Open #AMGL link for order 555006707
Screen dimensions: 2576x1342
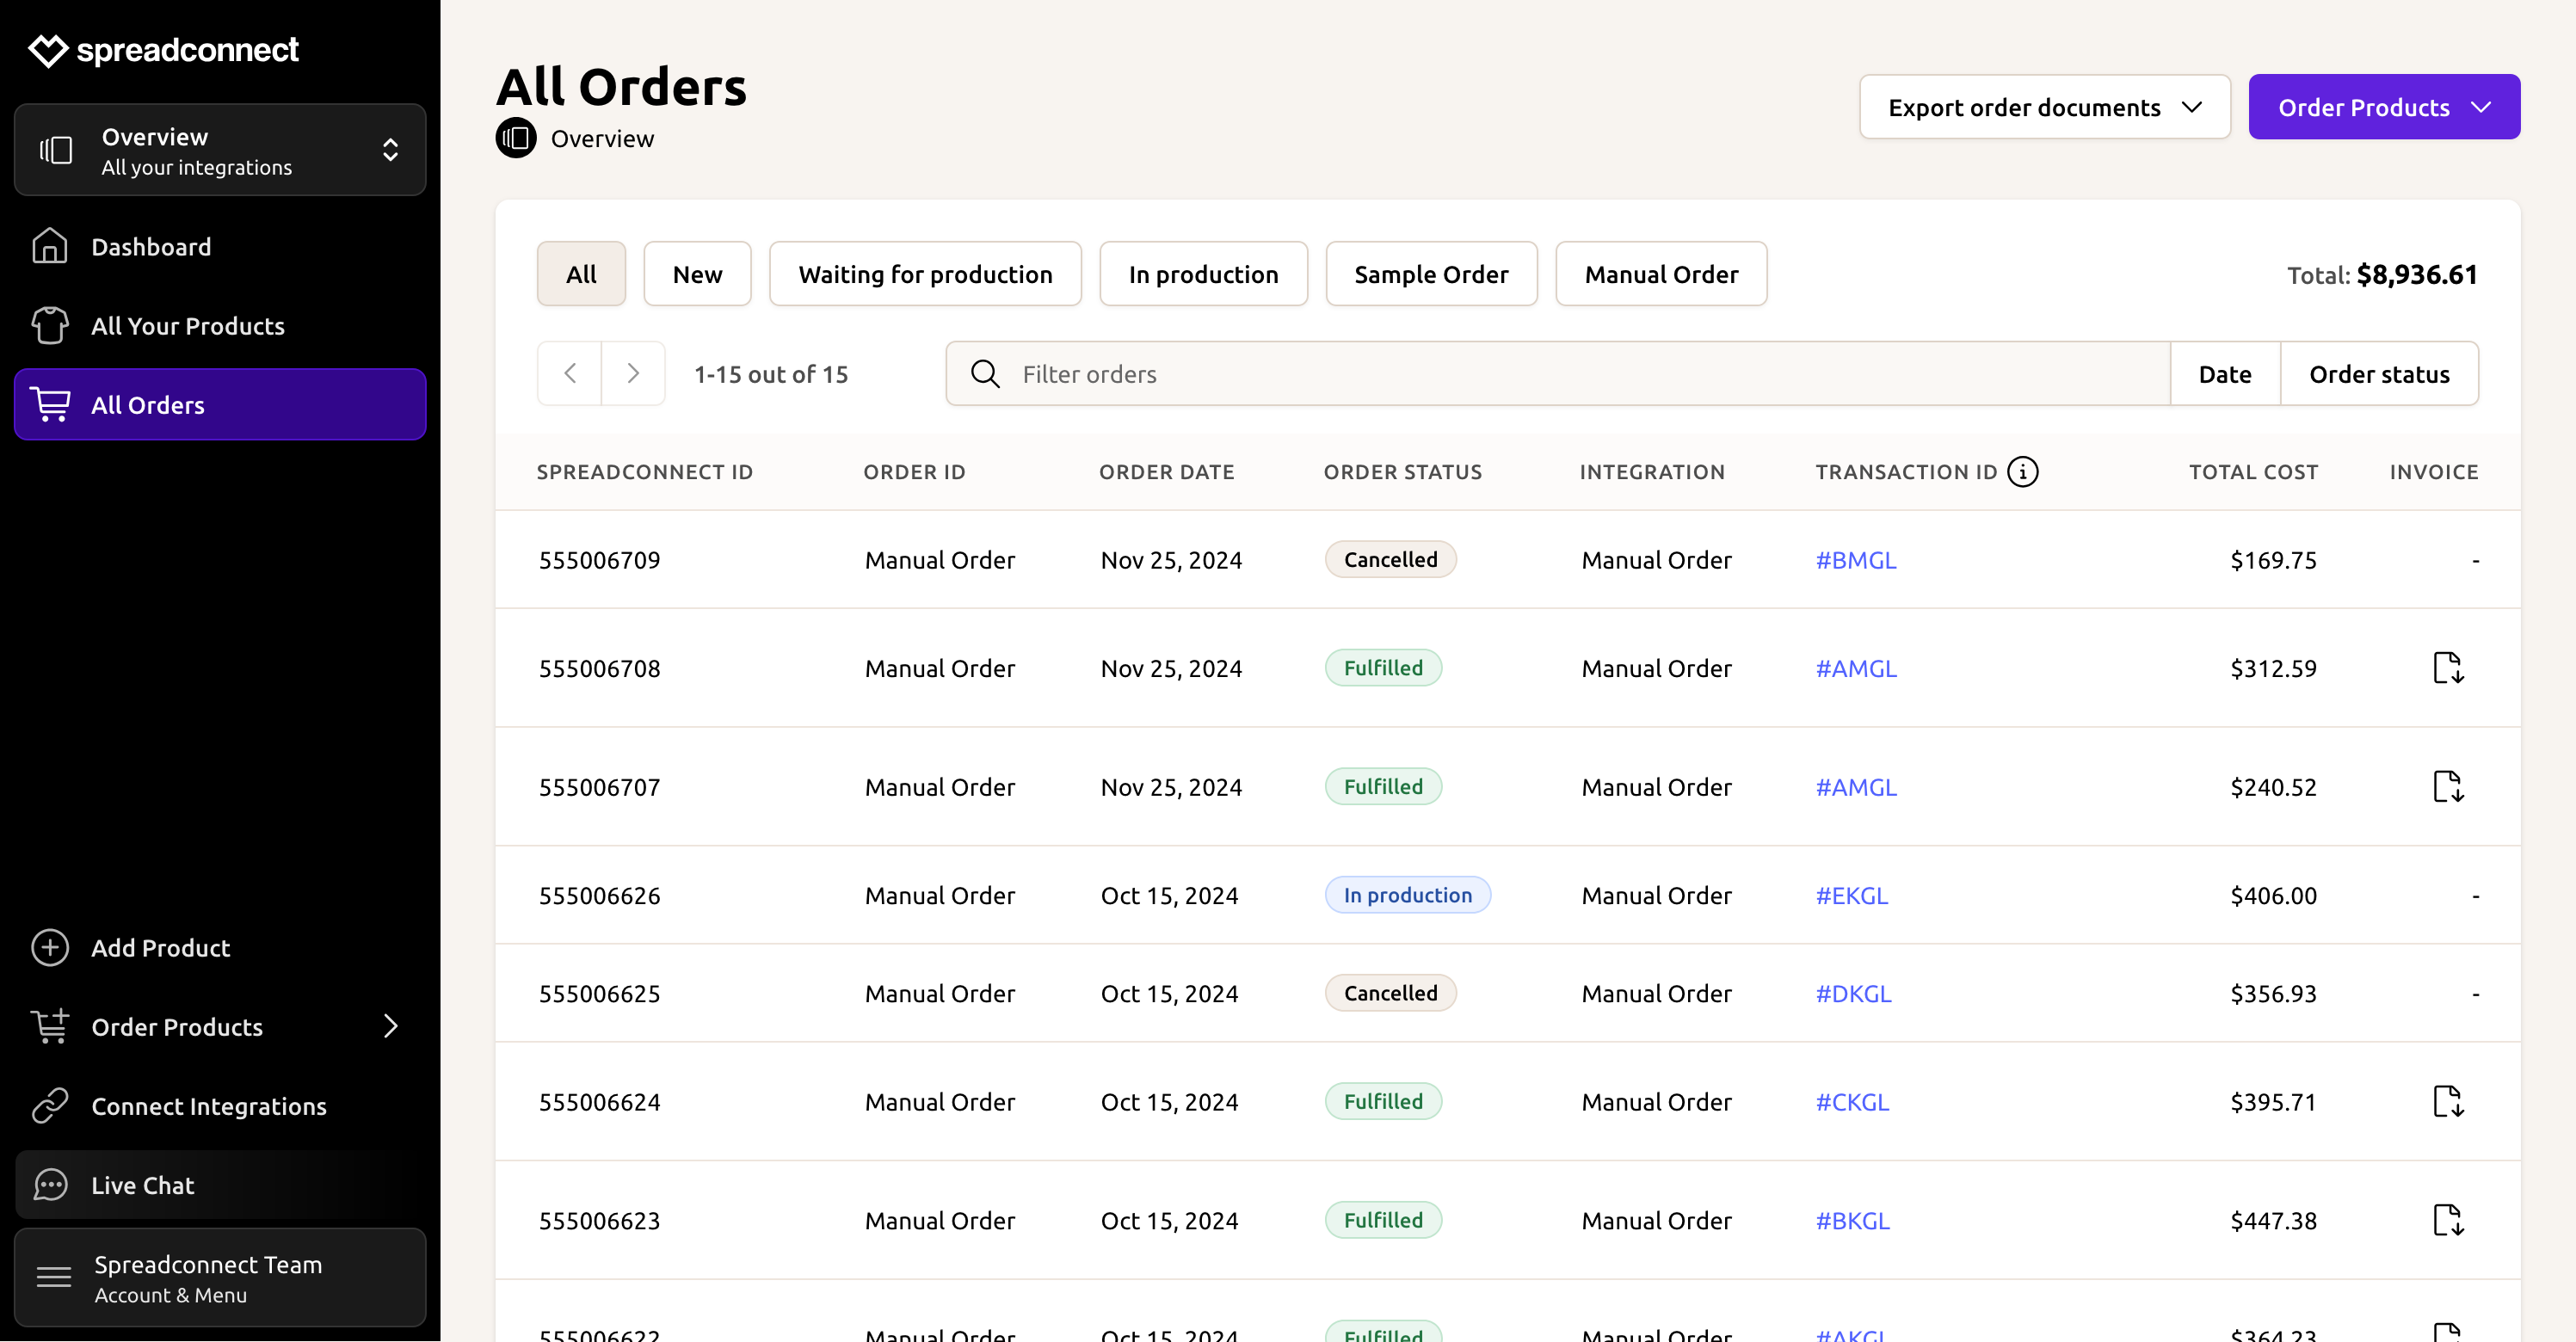tap(1856, 787)
